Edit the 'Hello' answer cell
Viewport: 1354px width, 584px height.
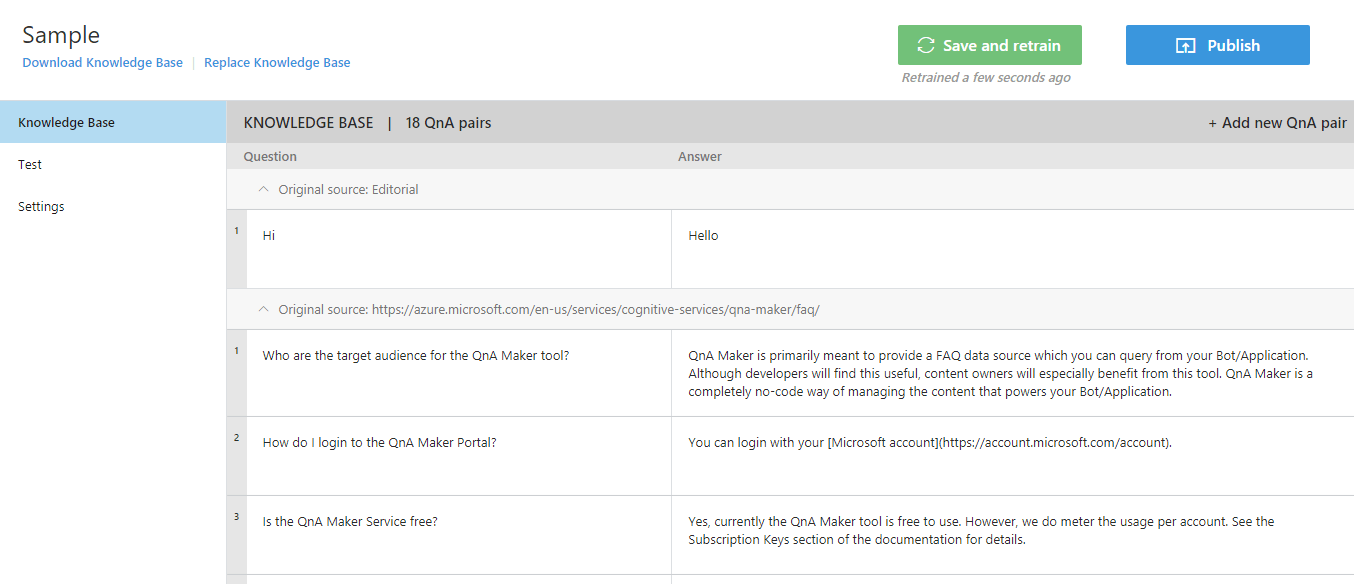click(x=1010, y=247)
